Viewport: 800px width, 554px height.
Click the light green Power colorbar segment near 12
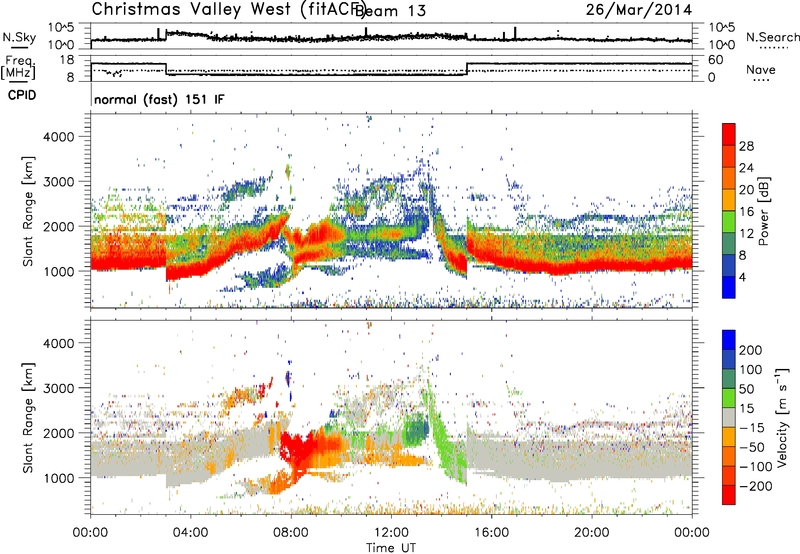pyautogui.click(x=729, y=221)
